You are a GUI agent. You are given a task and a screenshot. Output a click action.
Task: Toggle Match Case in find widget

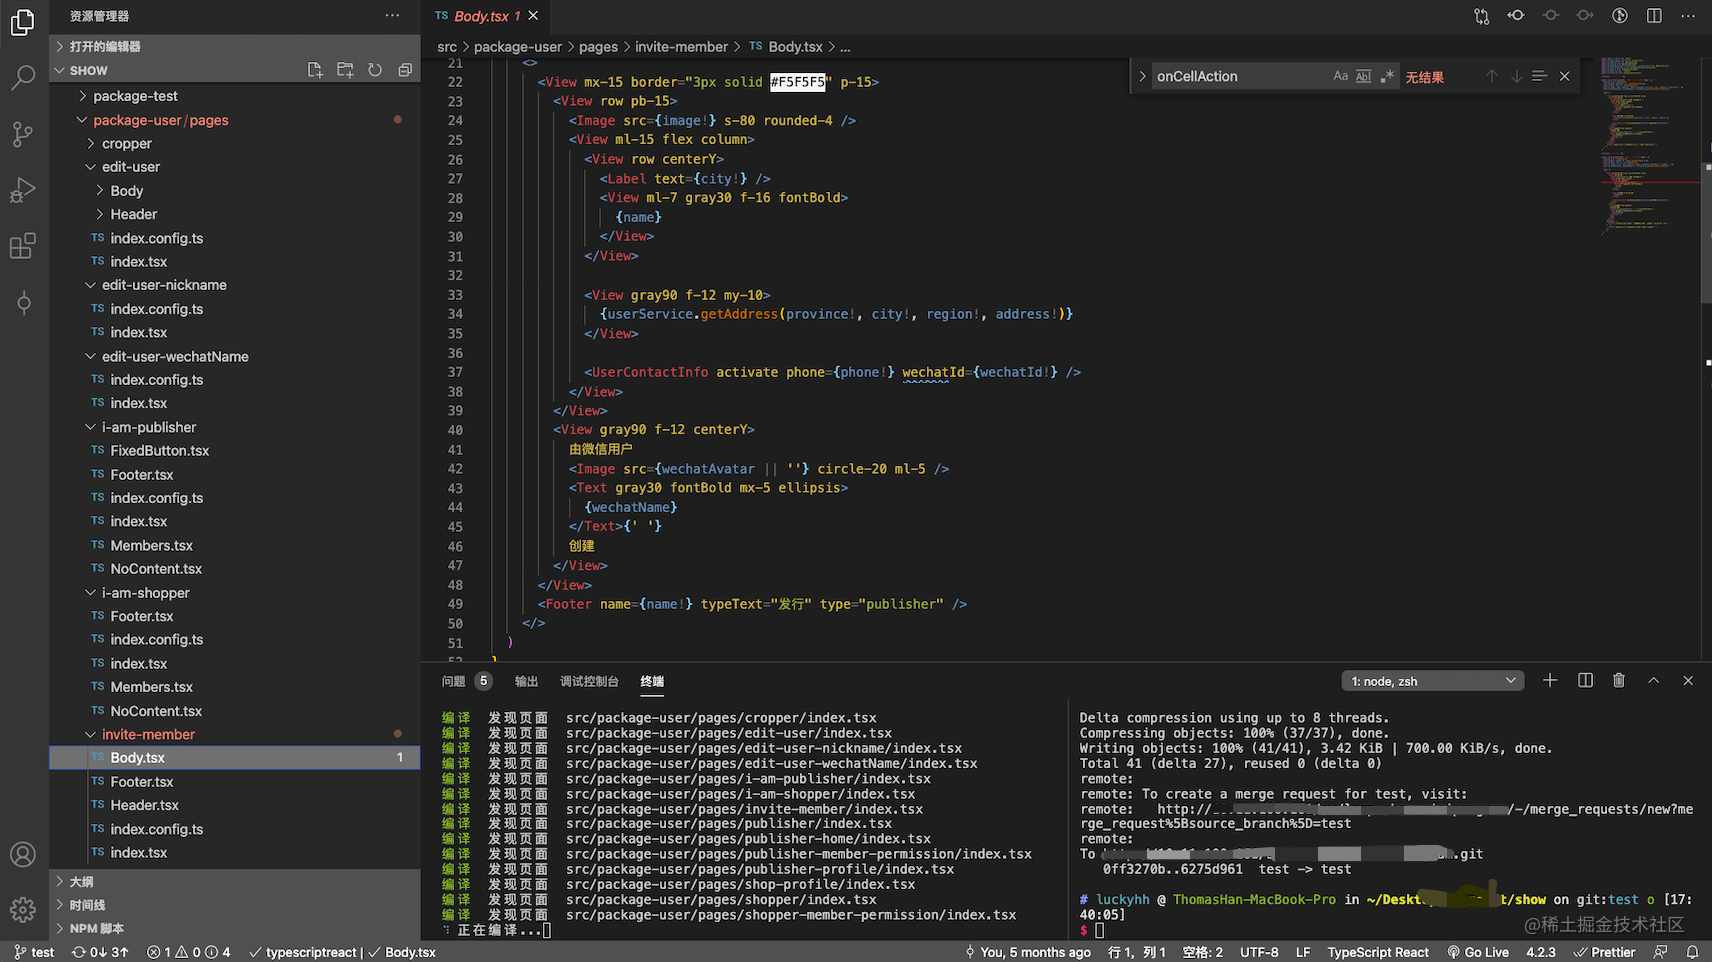[1340, 77]
